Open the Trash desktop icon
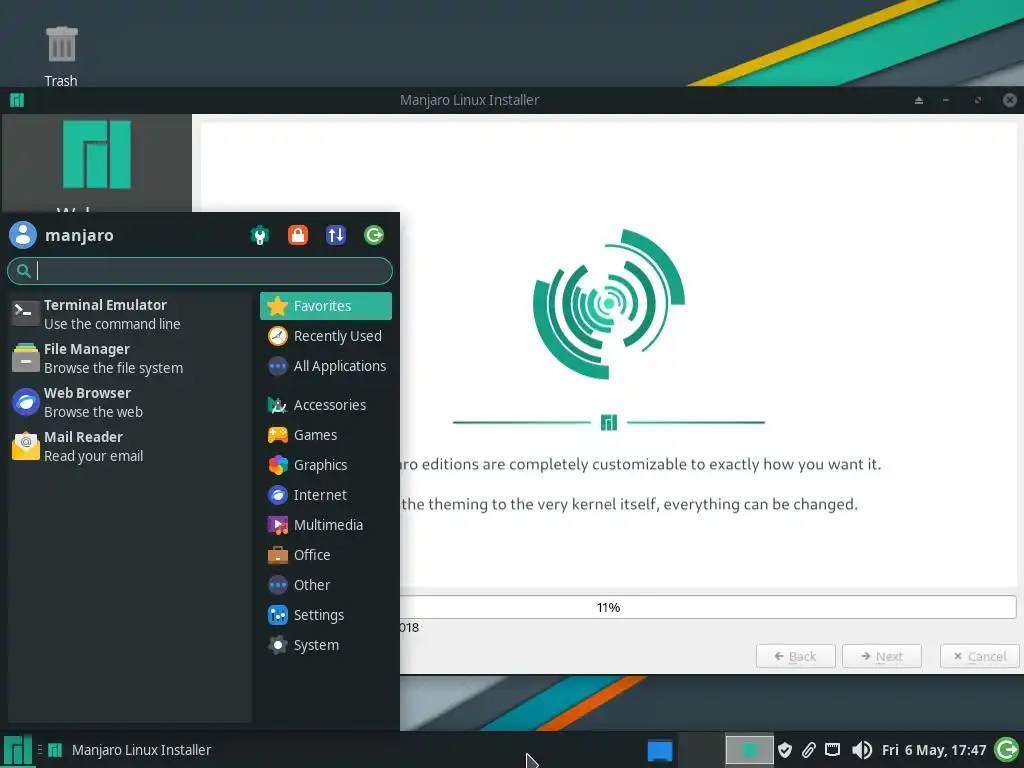 [x=61, y=56]
